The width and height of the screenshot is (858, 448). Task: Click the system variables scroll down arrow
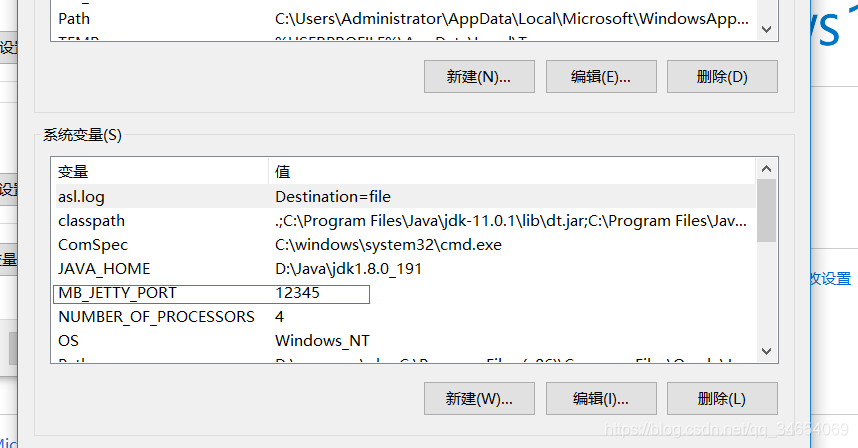(x=767, y=351)
